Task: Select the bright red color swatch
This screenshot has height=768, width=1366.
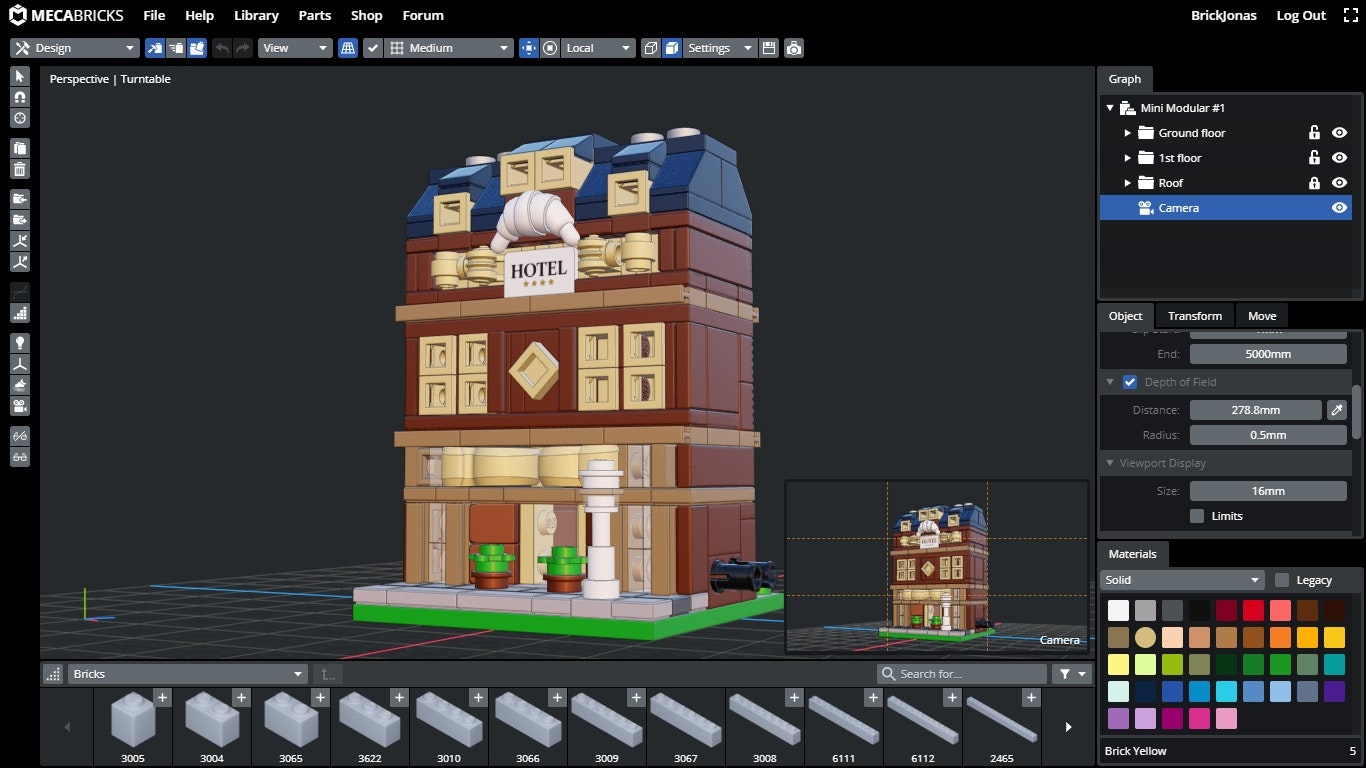Action: coord(1253,611)
